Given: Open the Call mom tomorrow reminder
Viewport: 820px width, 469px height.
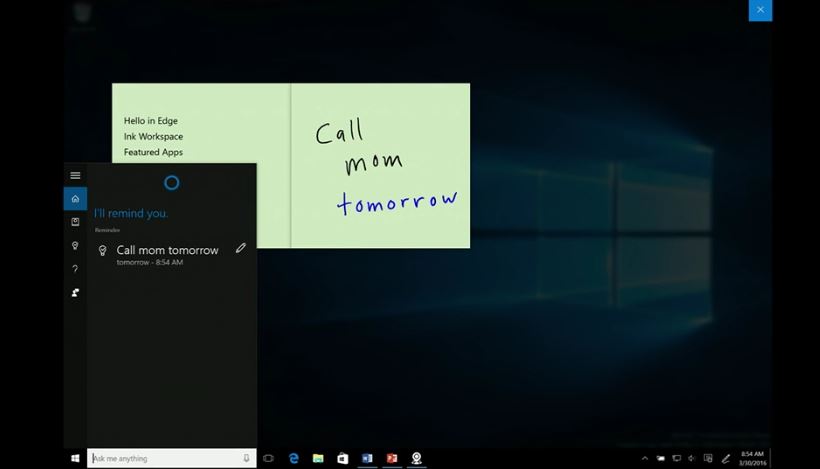Looking at the screenshot, I should pyautogui.click(x=166, y=251).
